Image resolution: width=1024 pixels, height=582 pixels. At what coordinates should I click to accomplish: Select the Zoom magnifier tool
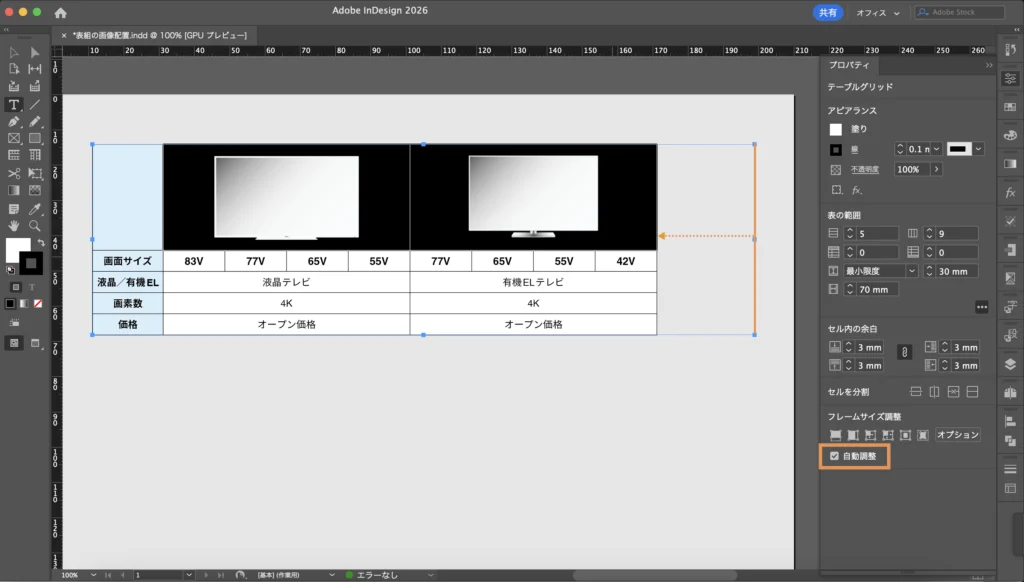pyautogui.click(x=35, y=226)
